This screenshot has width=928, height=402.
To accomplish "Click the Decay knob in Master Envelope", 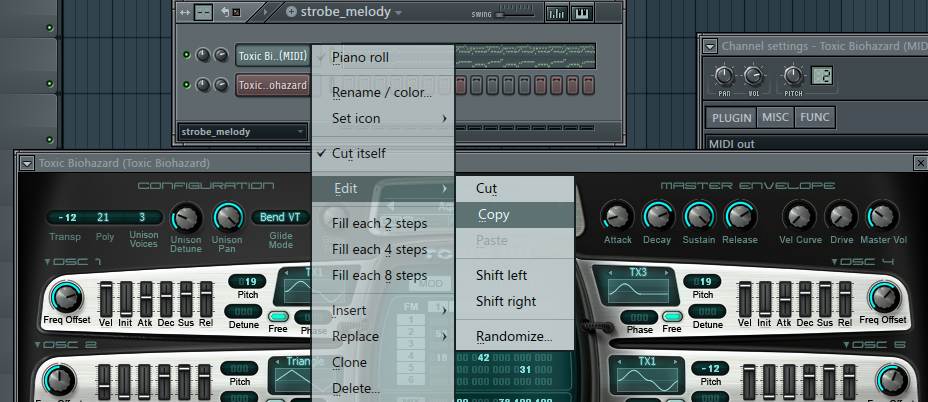I will 658,216.
